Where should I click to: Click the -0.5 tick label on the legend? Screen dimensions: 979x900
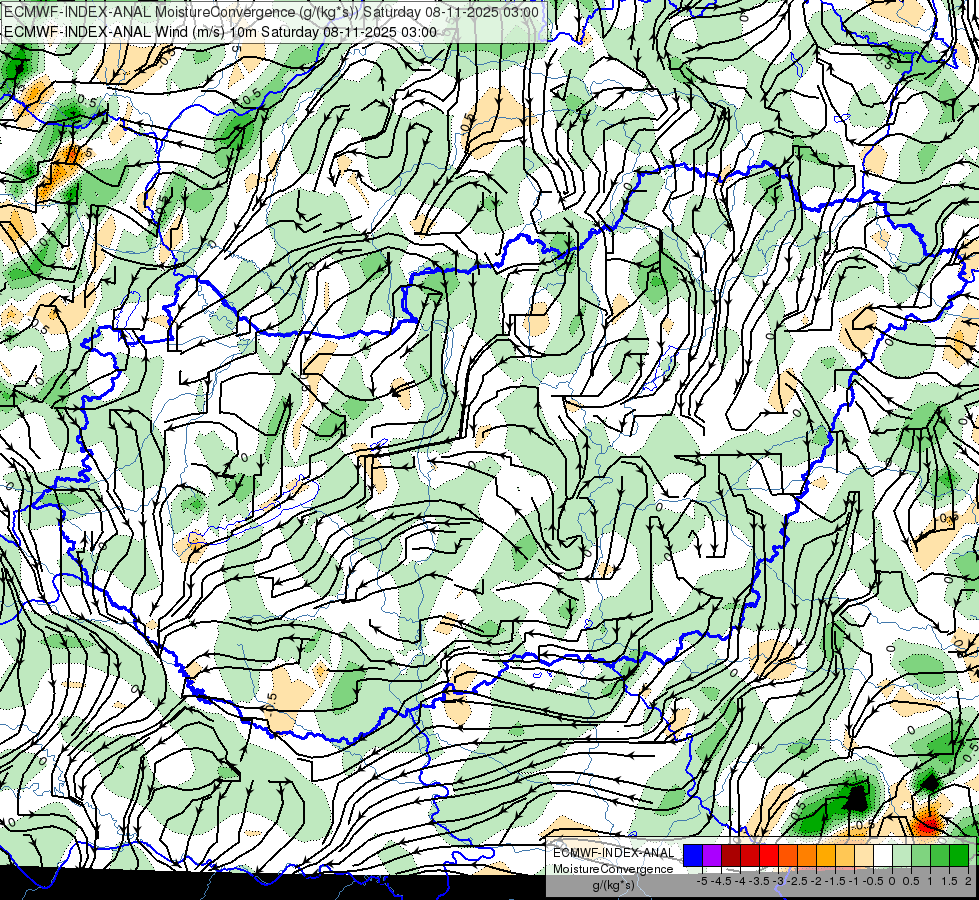pyautogui.click(x=873, y=881)
